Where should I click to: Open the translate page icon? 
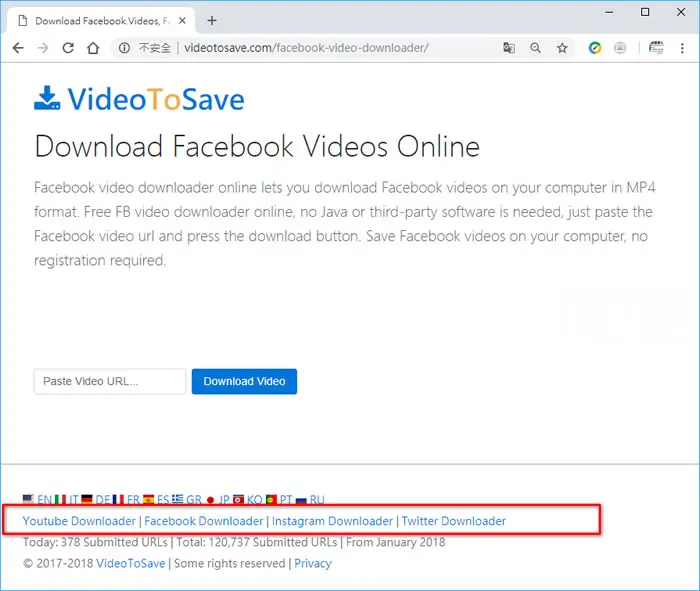509,48
